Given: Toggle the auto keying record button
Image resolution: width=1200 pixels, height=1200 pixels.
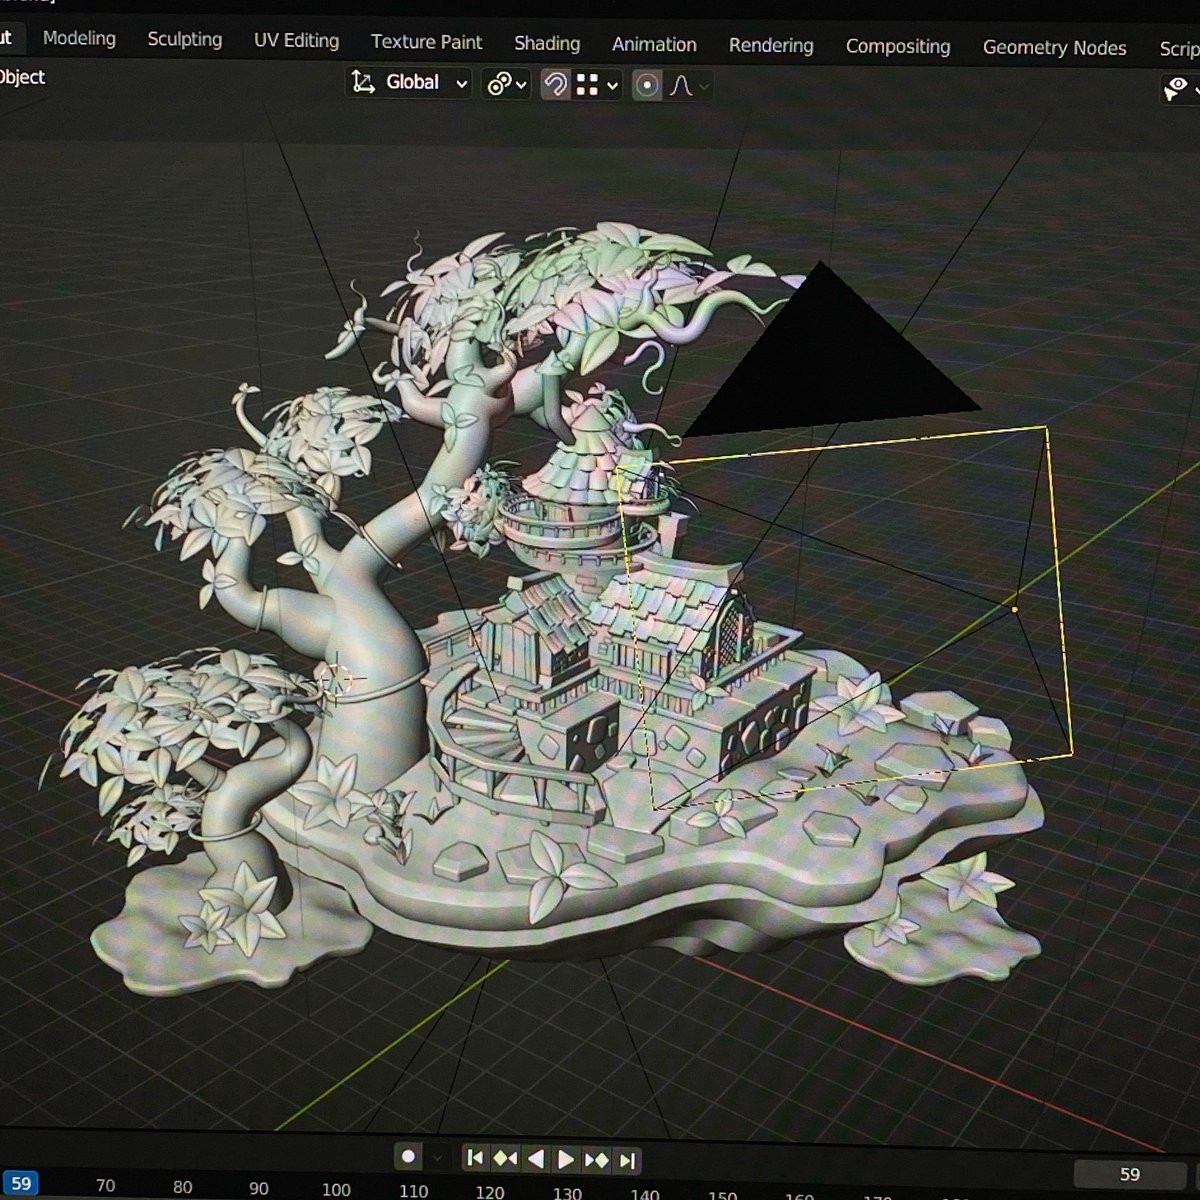Looking at the screenshot, I should coord(408,1157).
